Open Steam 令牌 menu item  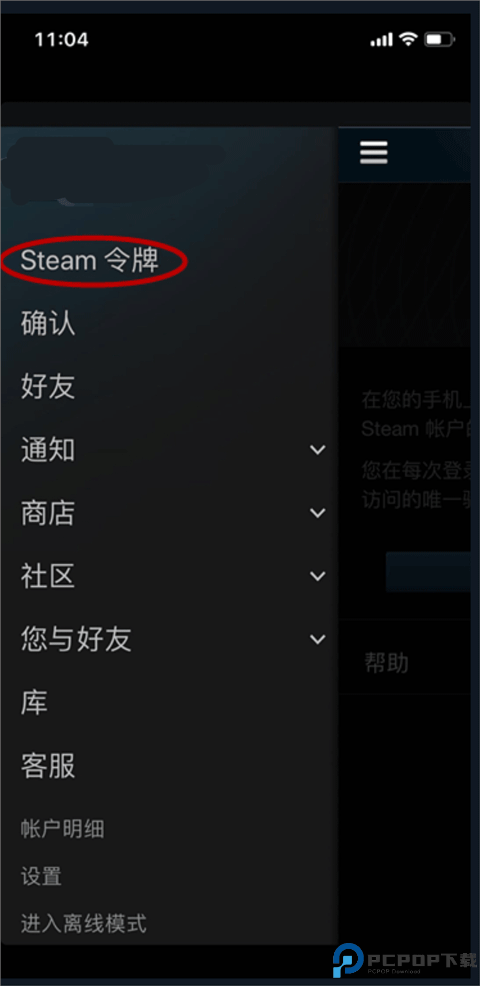[x=90, y=260]
